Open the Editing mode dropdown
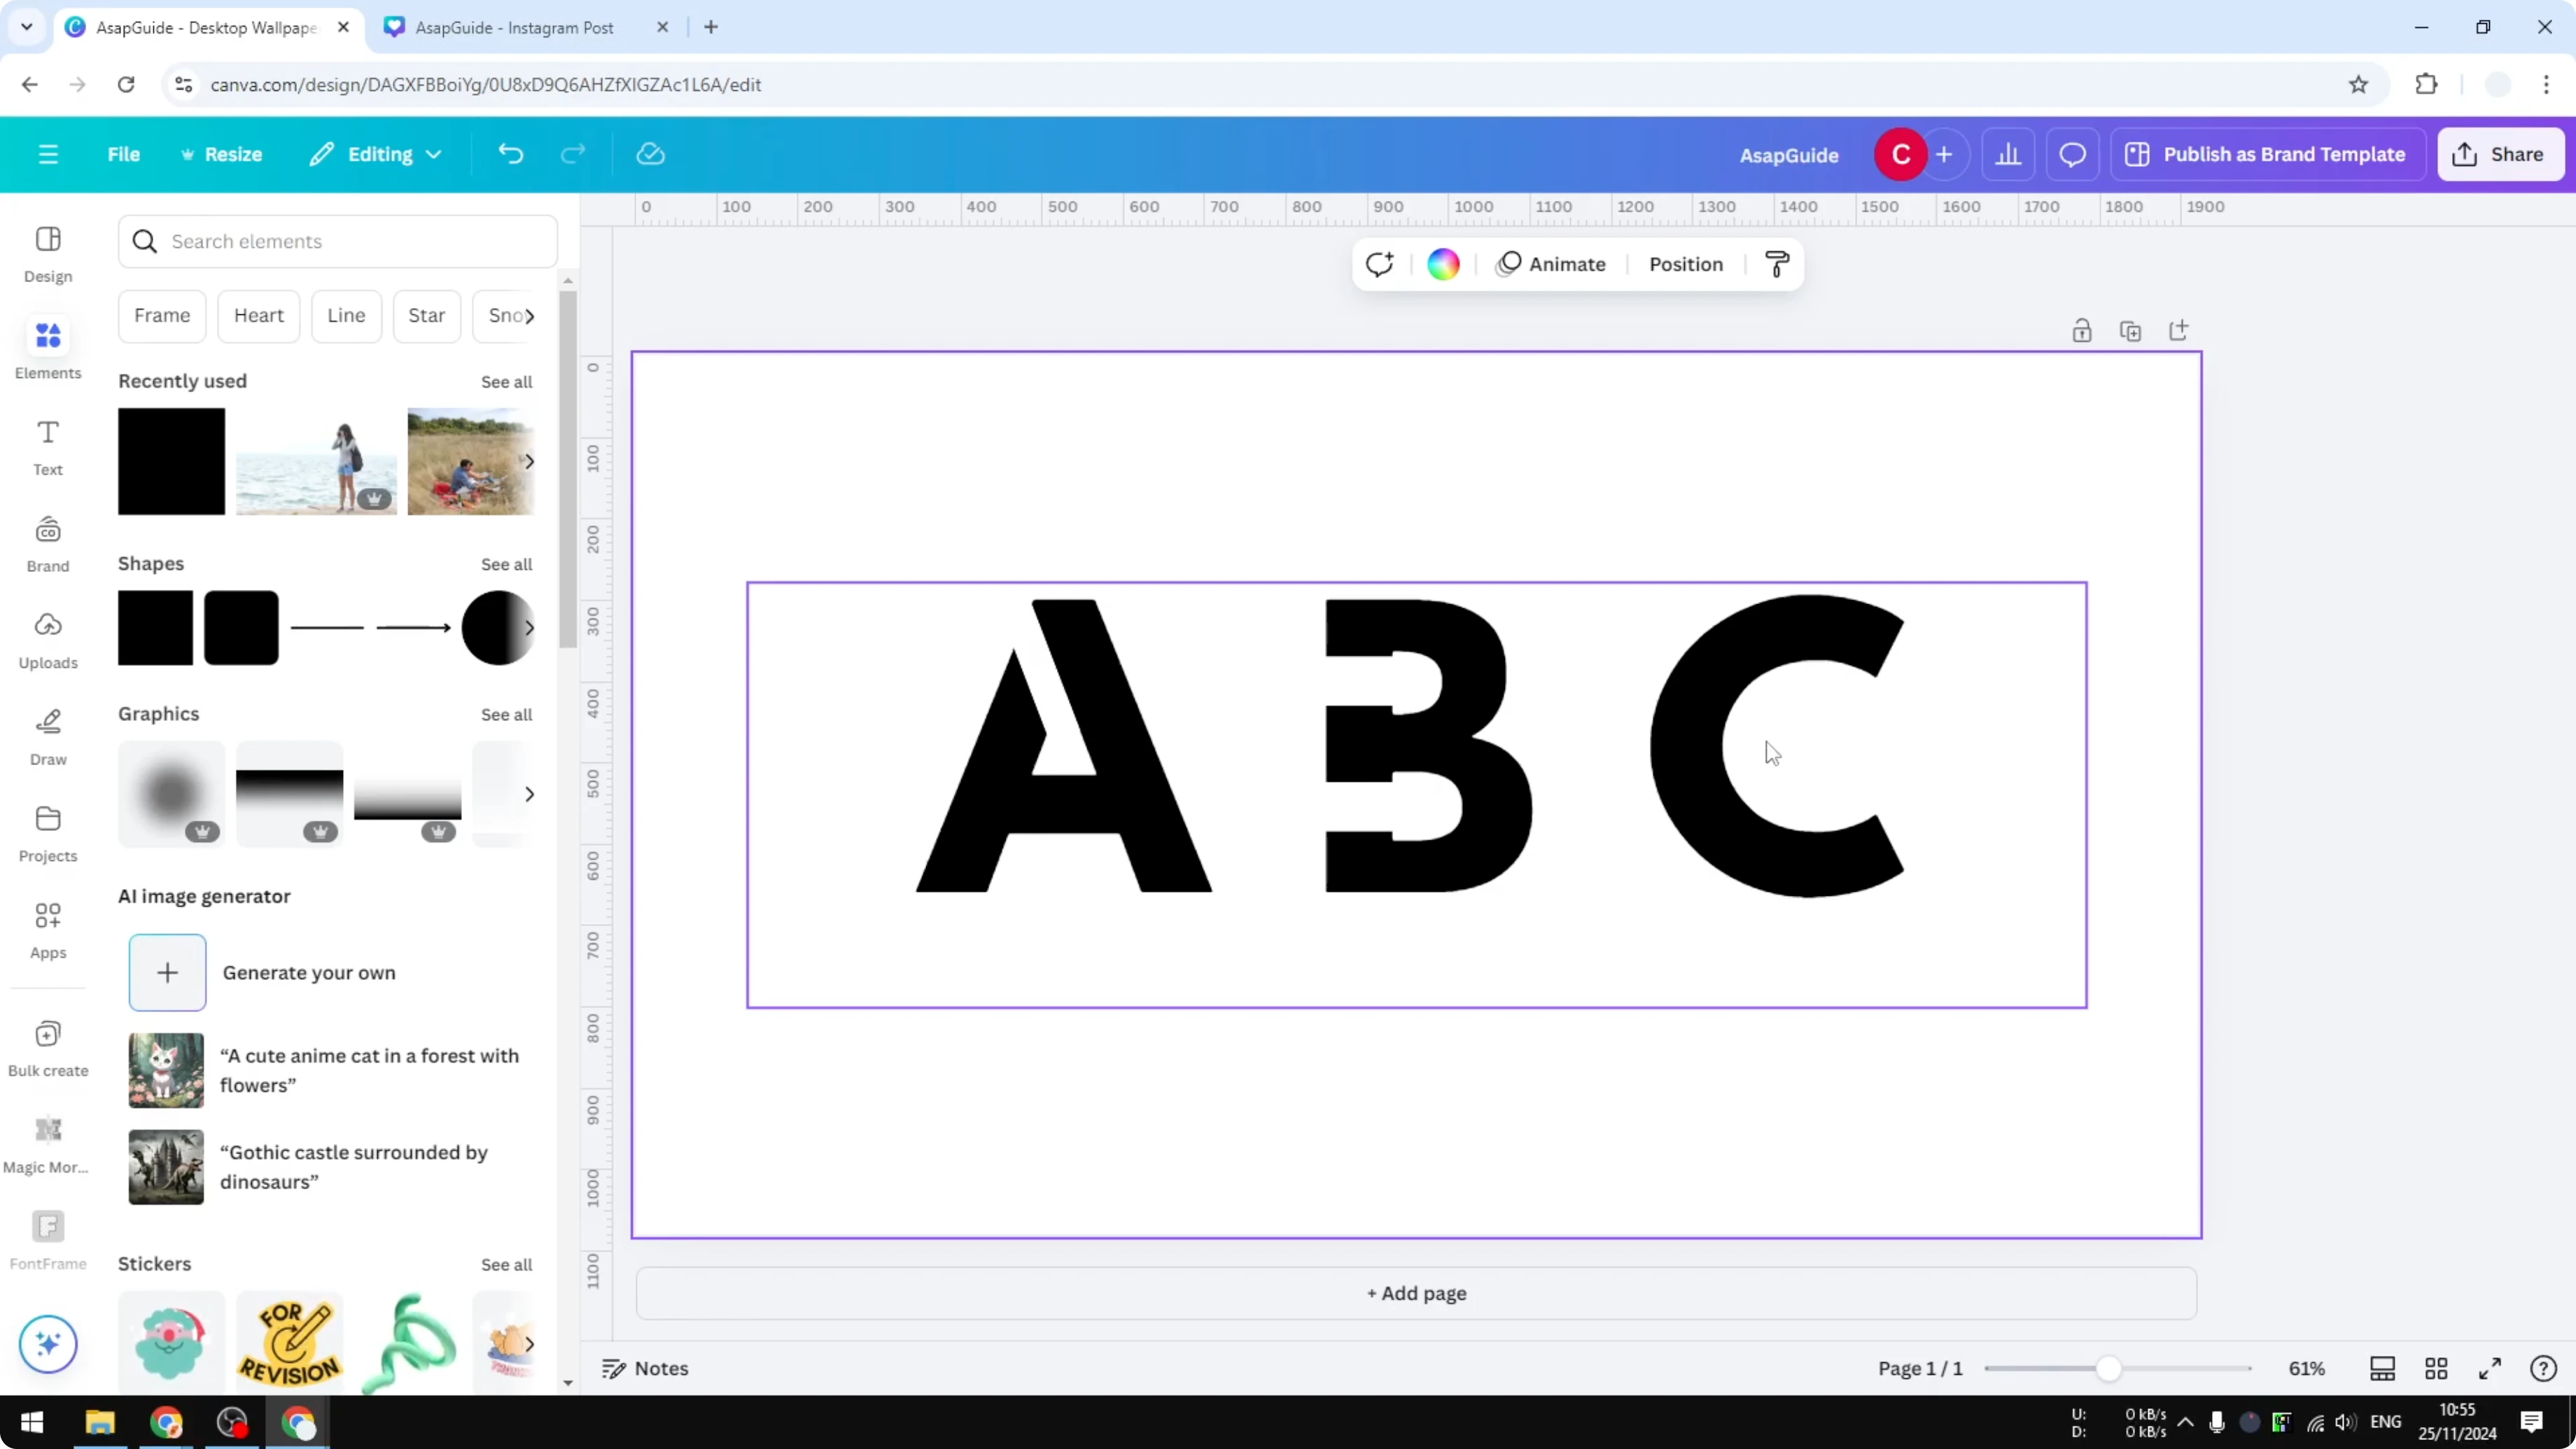 point(375,153)
